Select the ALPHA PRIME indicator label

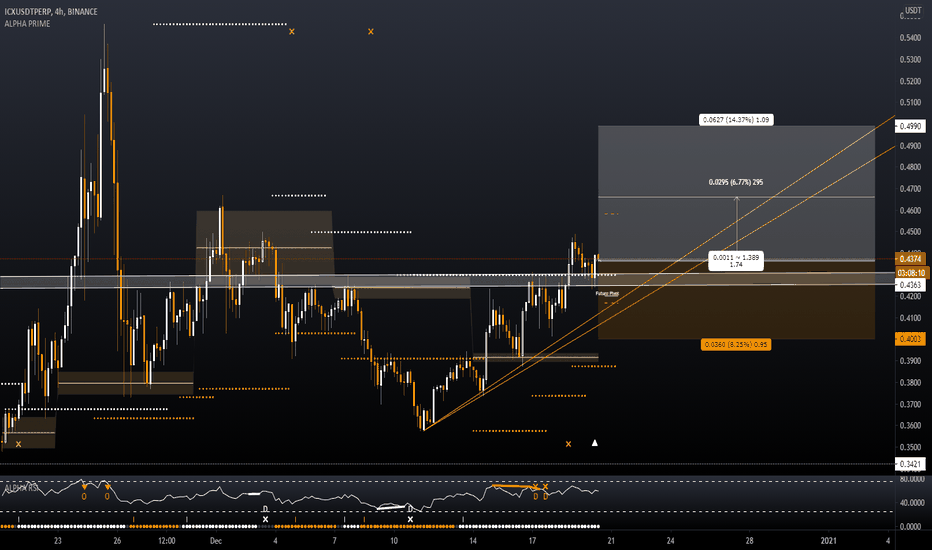27,24
